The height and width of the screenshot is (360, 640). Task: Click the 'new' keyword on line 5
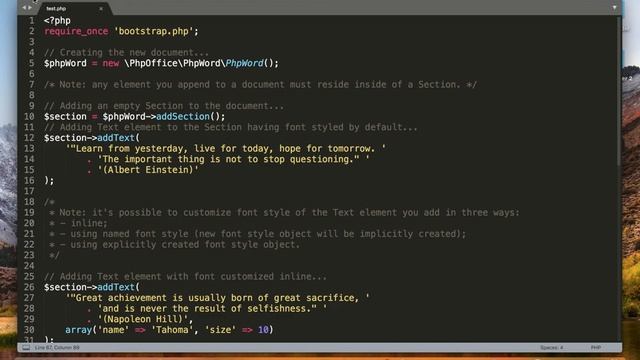coord(111,63)
